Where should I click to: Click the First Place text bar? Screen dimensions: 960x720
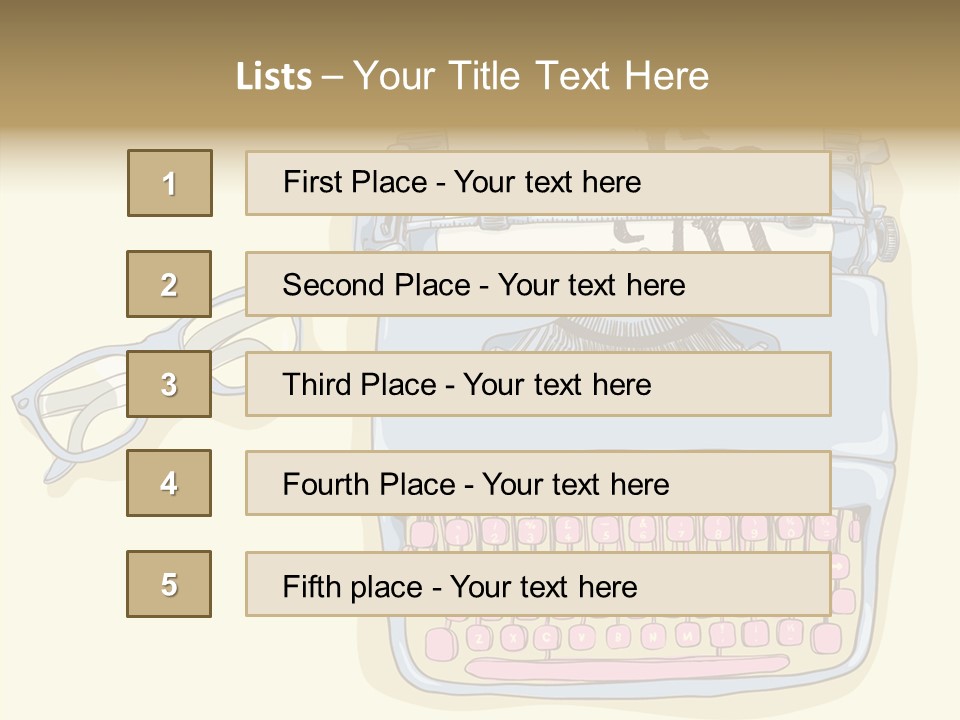tap(538, 183)
